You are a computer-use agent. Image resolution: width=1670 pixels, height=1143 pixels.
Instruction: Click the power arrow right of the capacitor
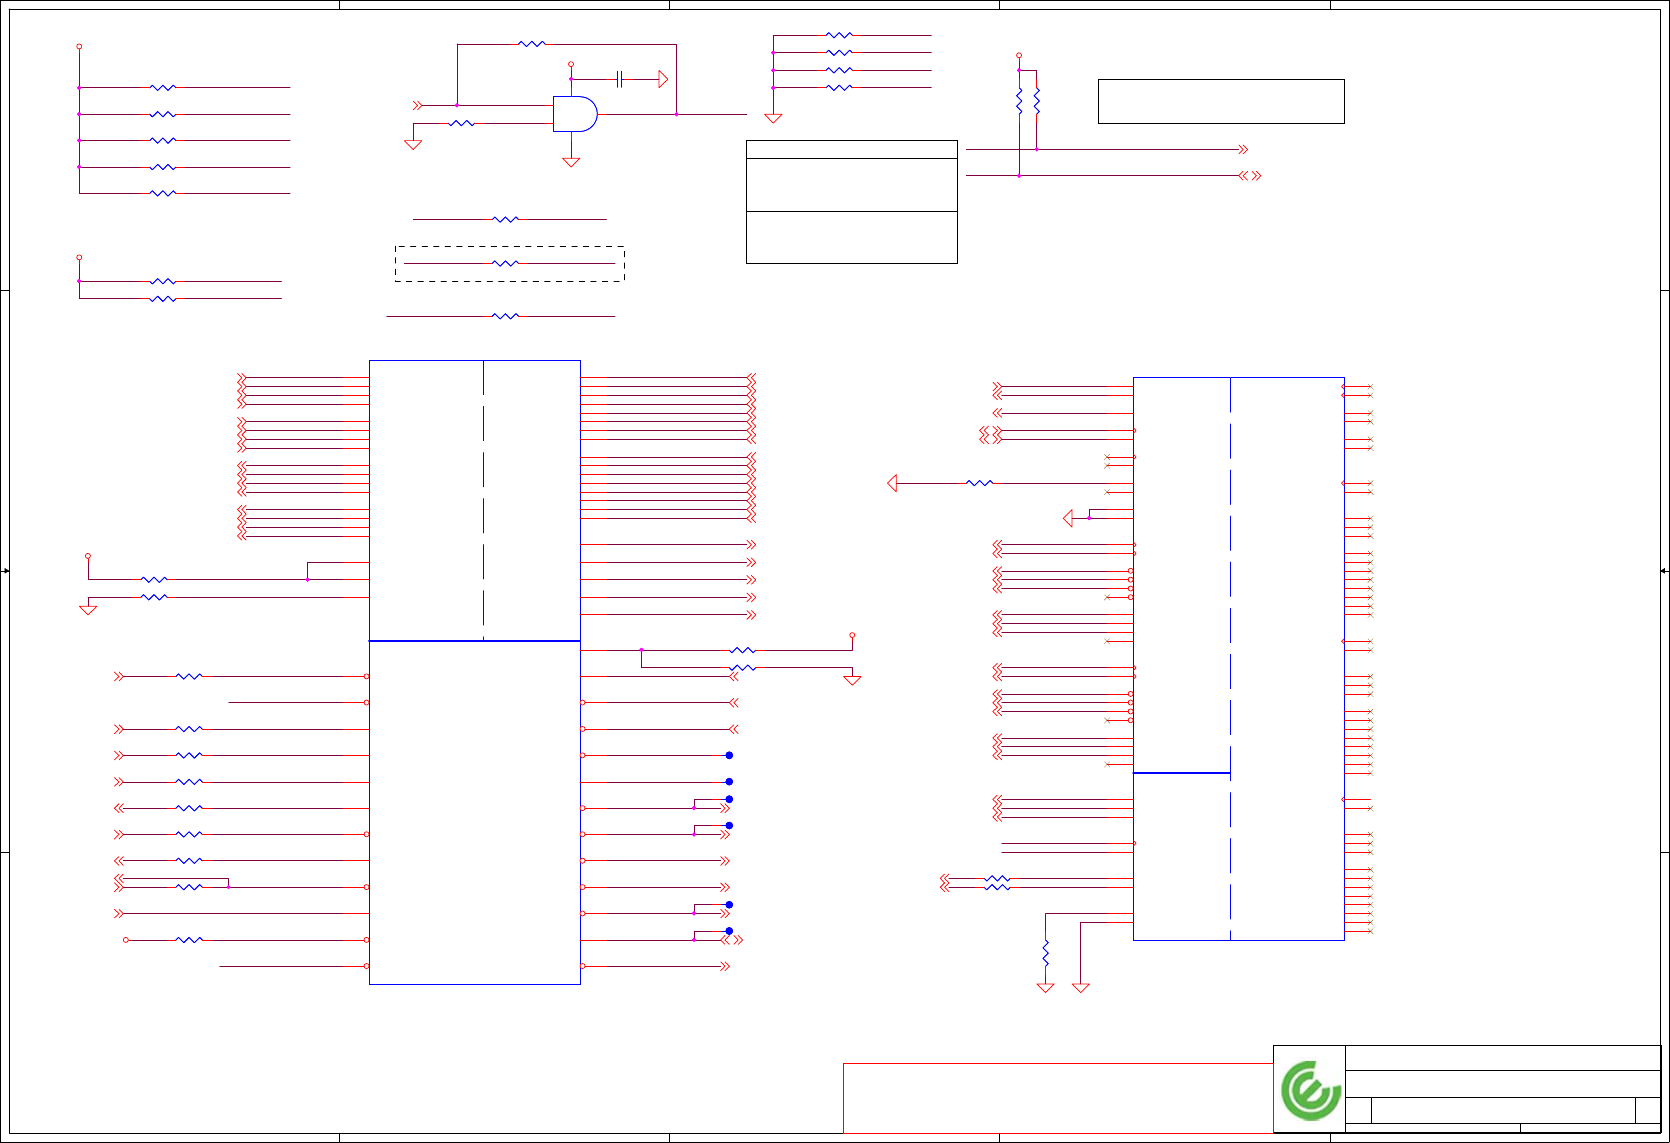(663, 79)
